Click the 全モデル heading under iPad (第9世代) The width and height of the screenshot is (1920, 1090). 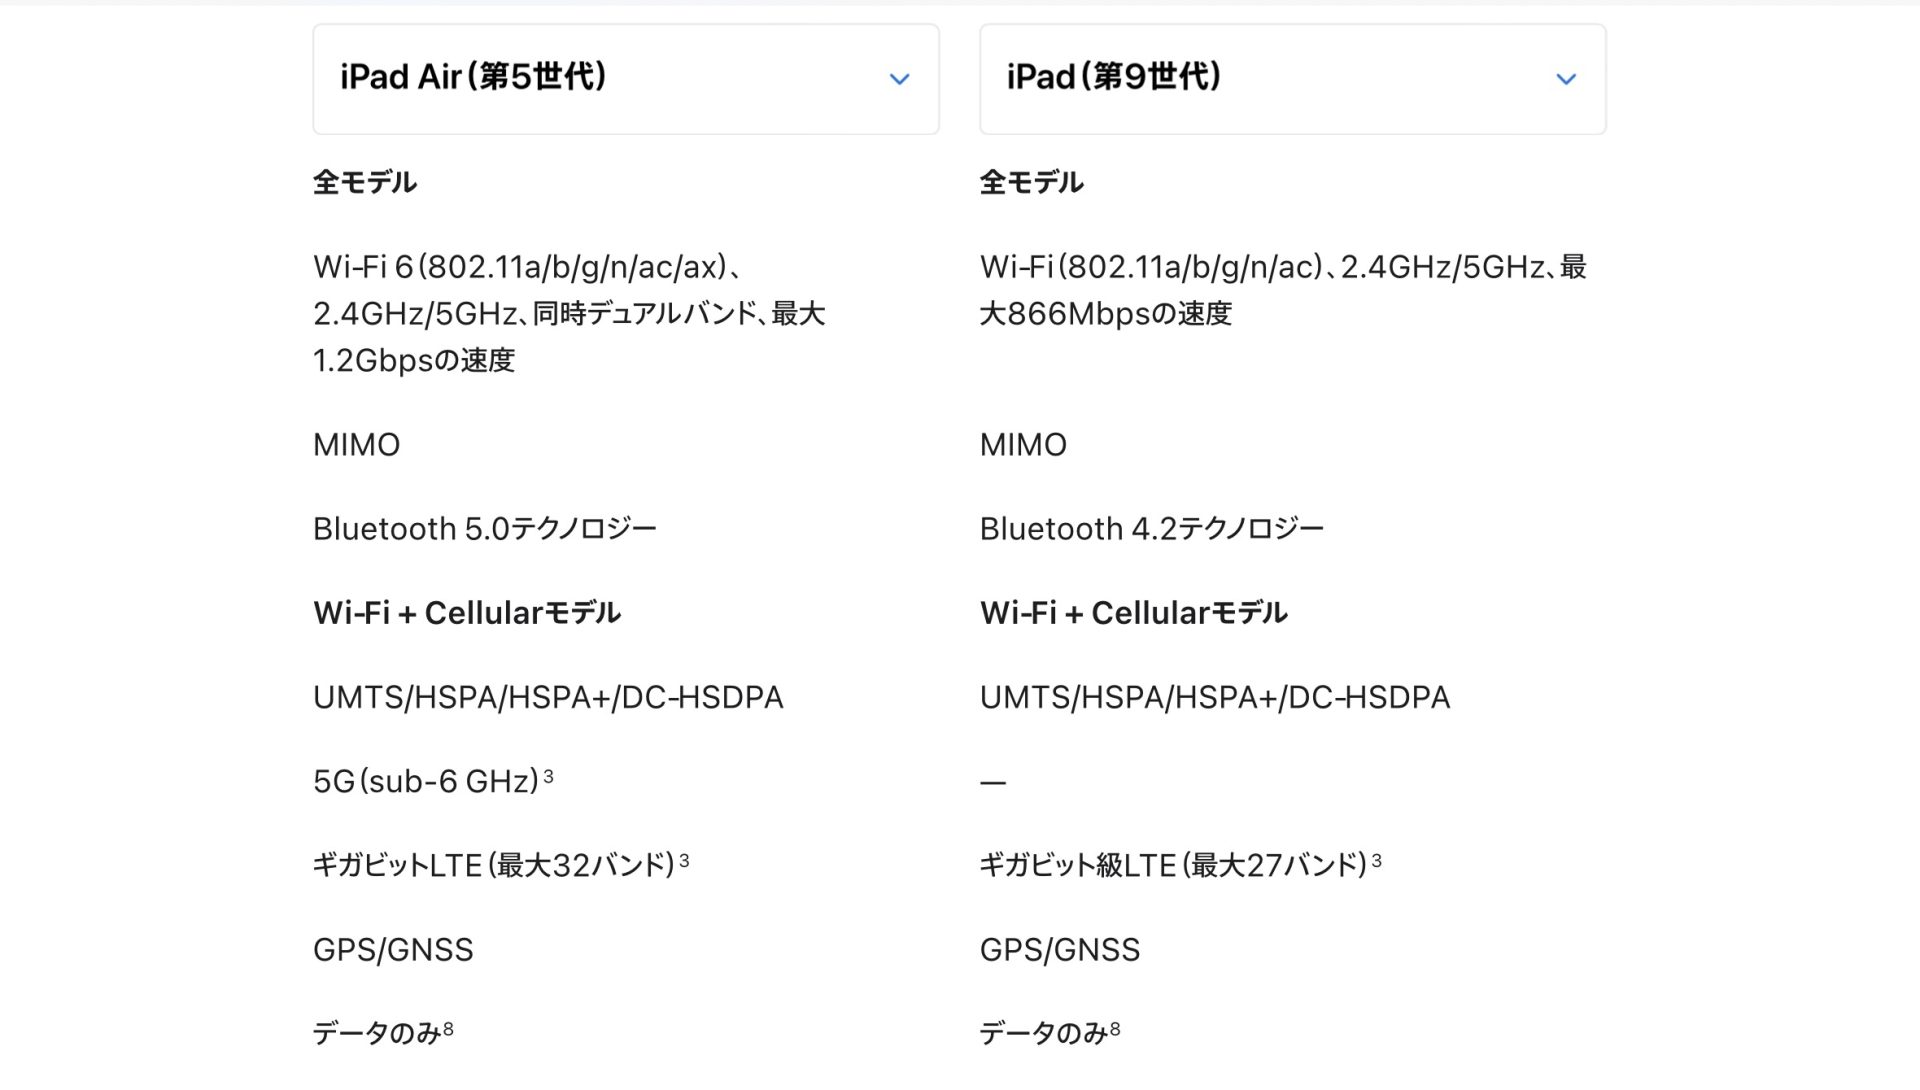1031,182
